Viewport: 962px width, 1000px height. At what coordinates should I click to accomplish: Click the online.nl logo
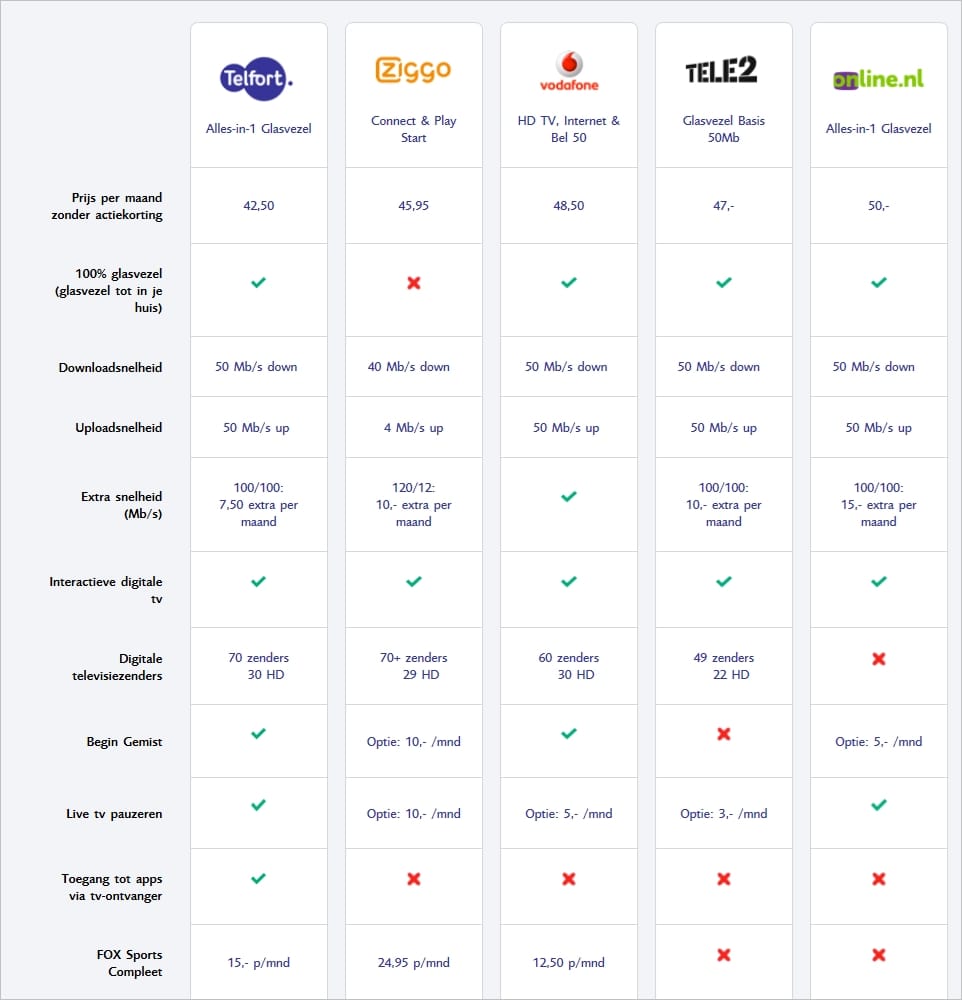(x=878, y=78)
